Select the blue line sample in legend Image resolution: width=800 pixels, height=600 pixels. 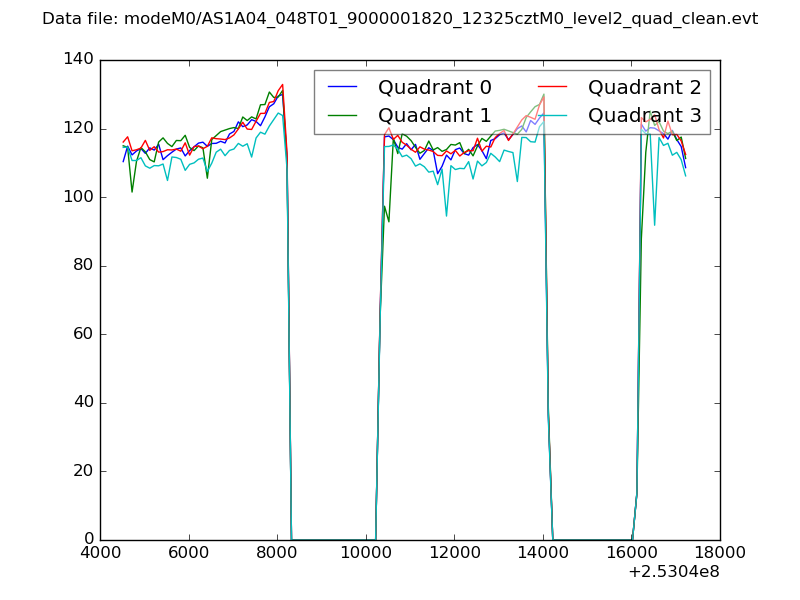[x=342, y=88]
